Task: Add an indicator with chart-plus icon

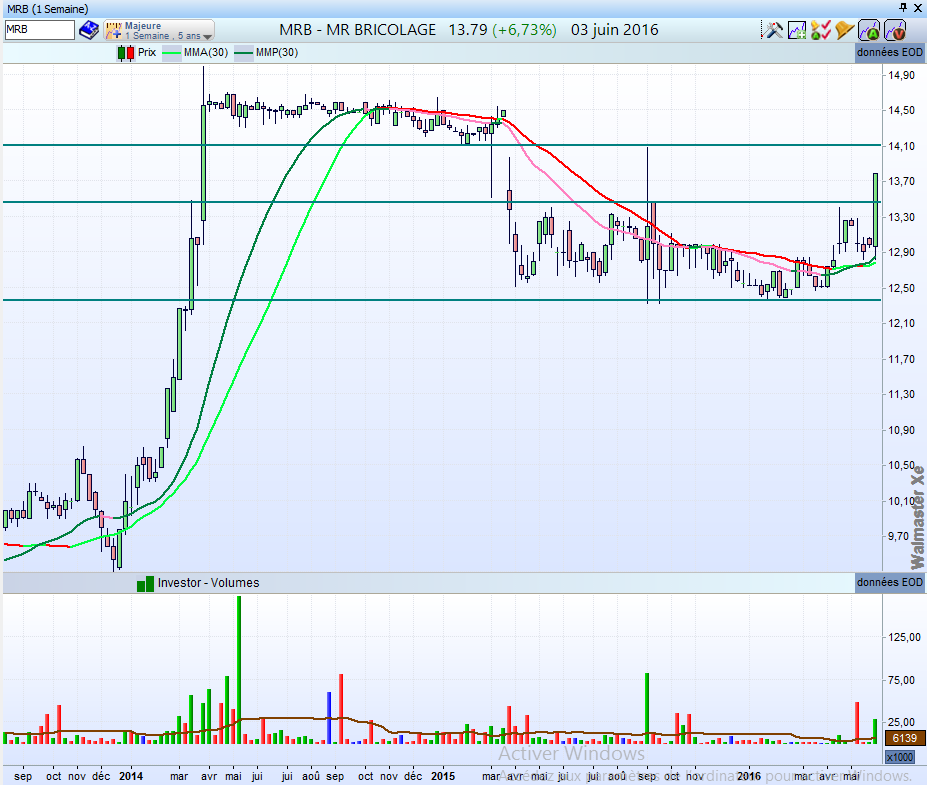Action: [x=796, y=30]
